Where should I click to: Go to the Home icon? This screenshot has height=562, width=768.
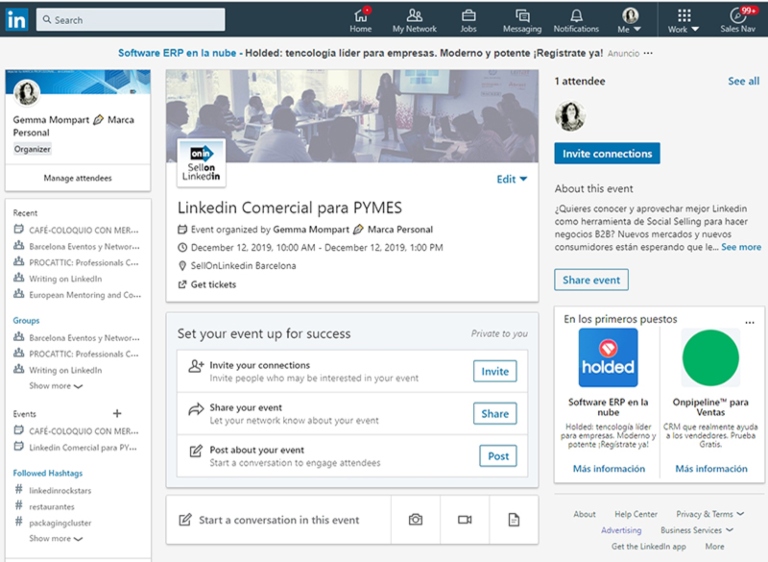click(360, 16)
